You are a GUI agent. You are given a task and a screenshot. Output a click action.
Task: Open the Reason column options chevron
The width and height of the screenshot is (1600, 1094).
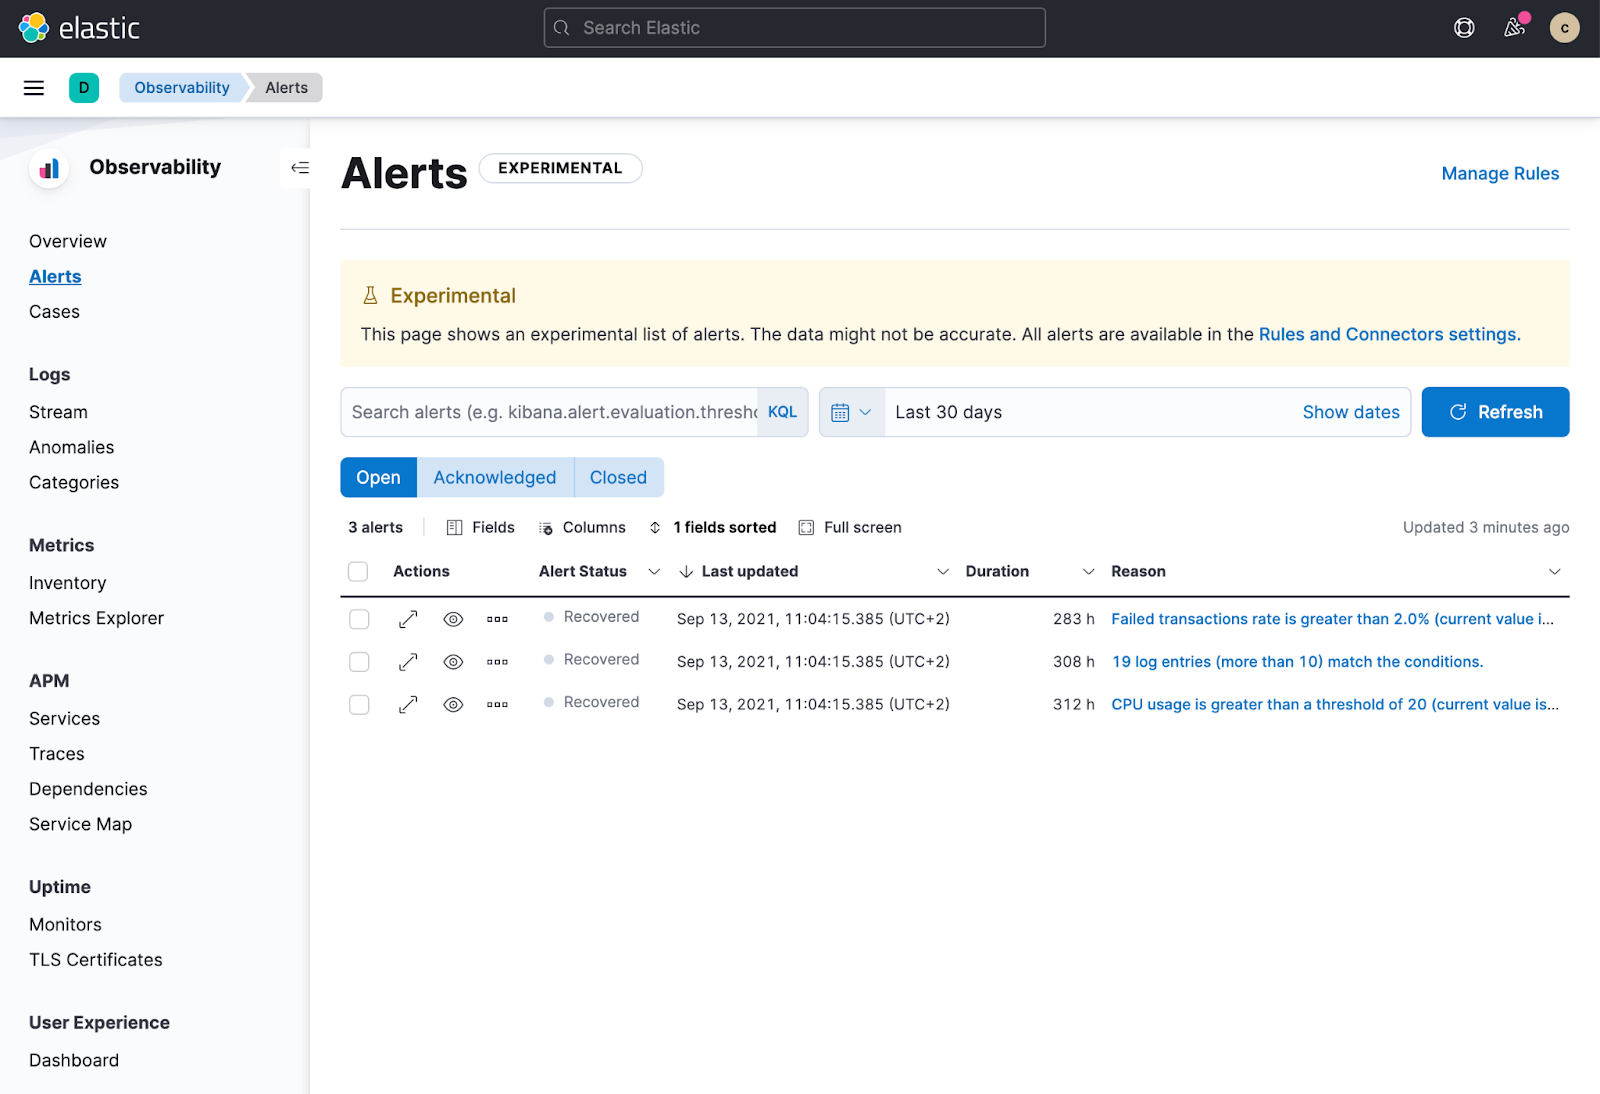click(1554, 571)
